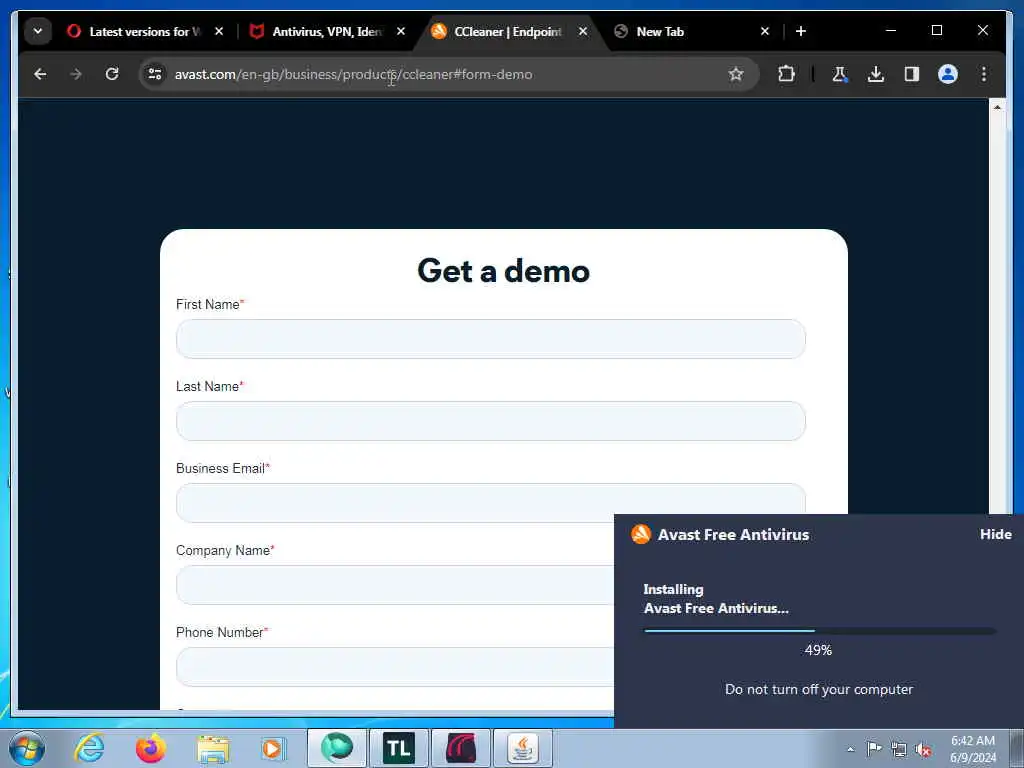Image resolution: width=1024 pixels, height=768 pixels.
Task: Click the Phone Number field
Action: (x=395, y=667)
